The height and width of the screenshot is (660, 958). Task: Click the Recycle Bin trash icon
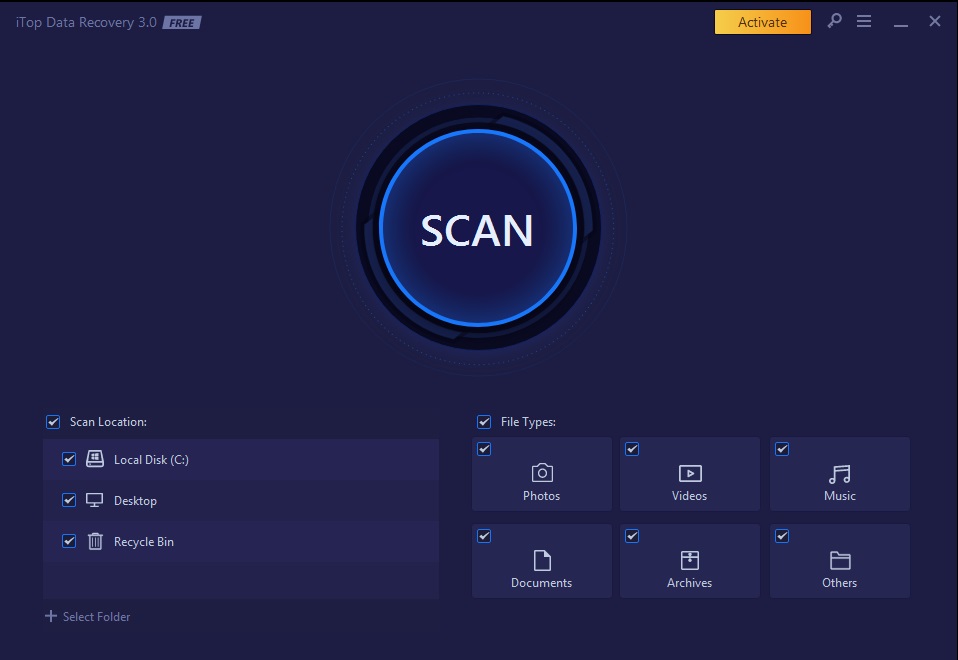click(x=95, y=541)
